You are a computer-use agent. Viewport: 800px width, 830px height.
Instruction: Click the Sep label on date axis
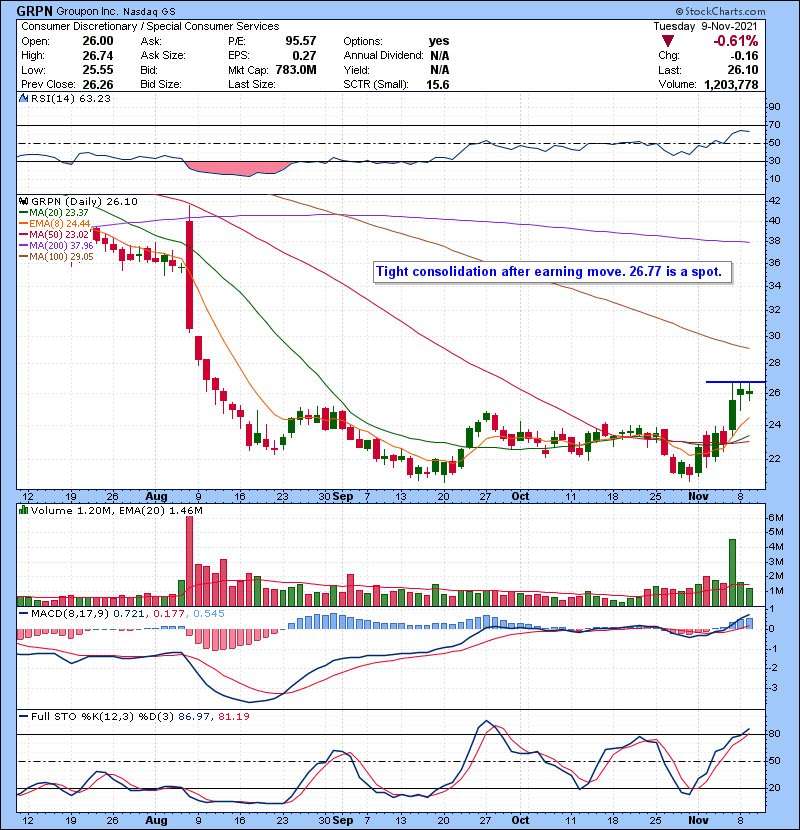[x=343, y=496]
